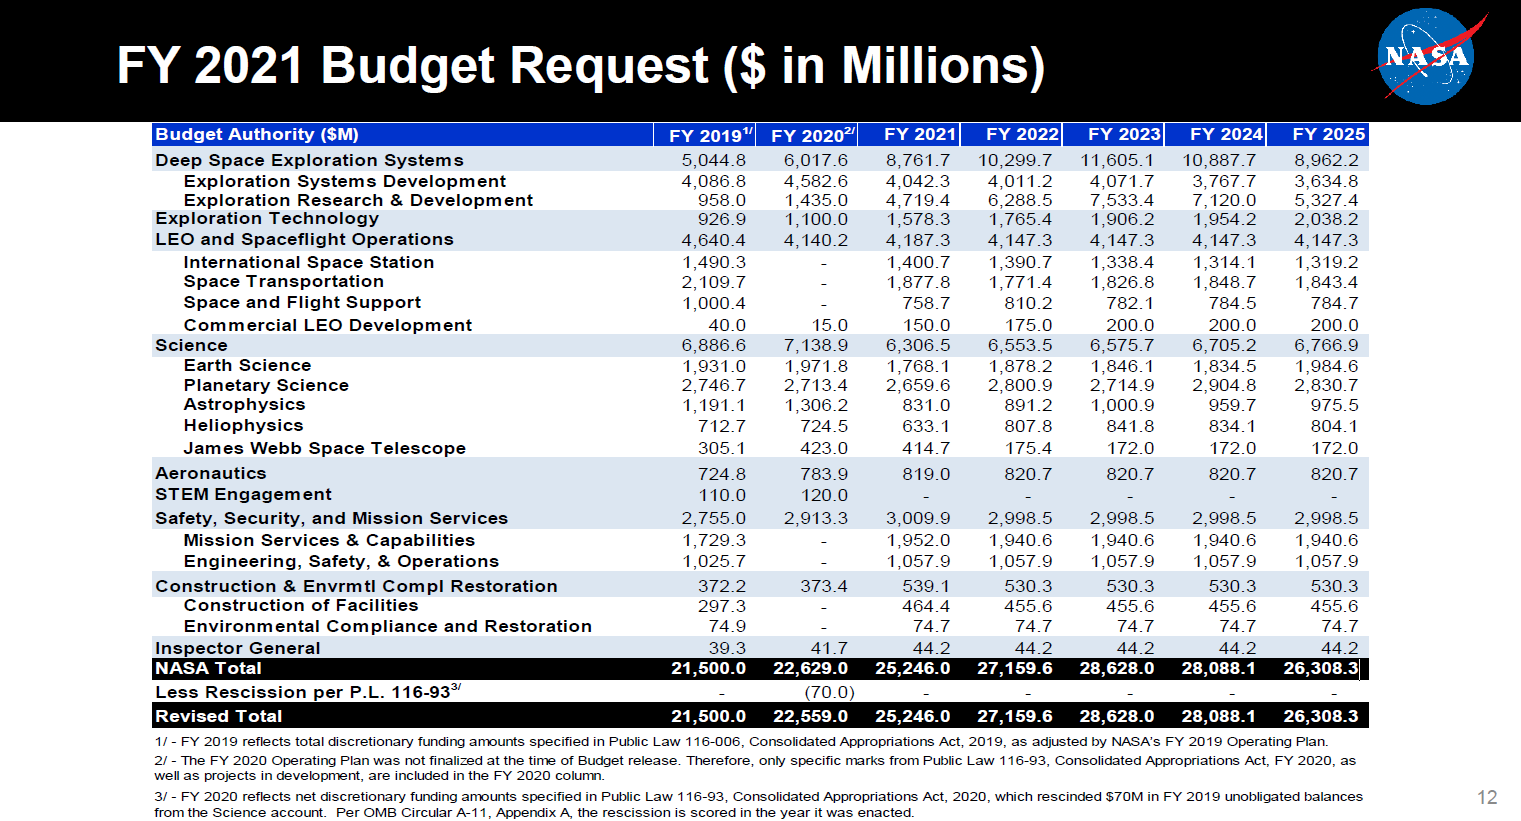Click the slide page number 12
The height and width of the screenshot is (821, 1521).
[x=1487, y=797]
